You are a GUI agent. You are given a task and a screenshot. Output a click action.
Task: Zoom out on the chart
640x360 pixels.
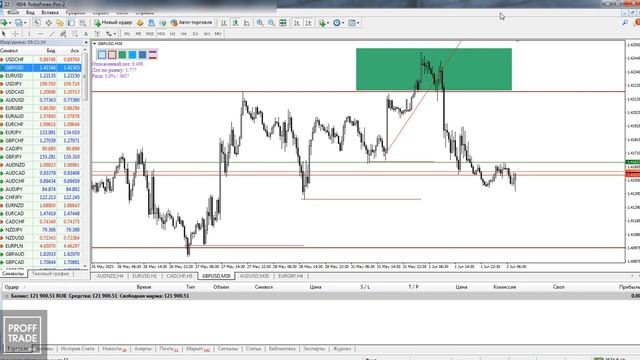tap(271, 23)
